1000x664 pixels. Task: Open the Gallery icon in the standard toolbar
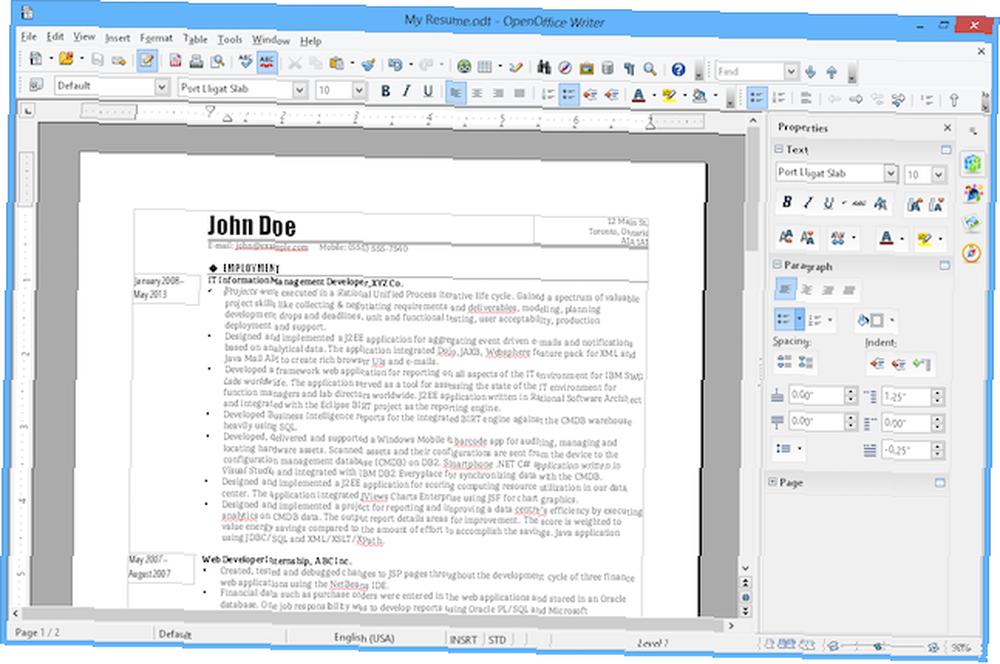[x=587, y=68]
